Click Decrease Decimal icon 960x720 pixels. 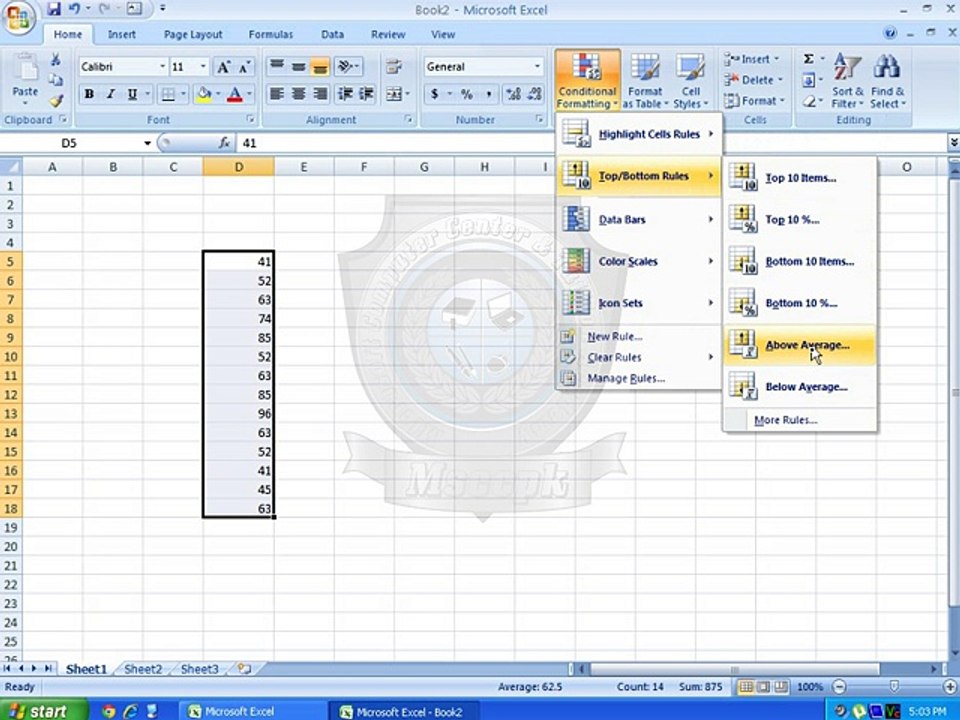(534, 94)
